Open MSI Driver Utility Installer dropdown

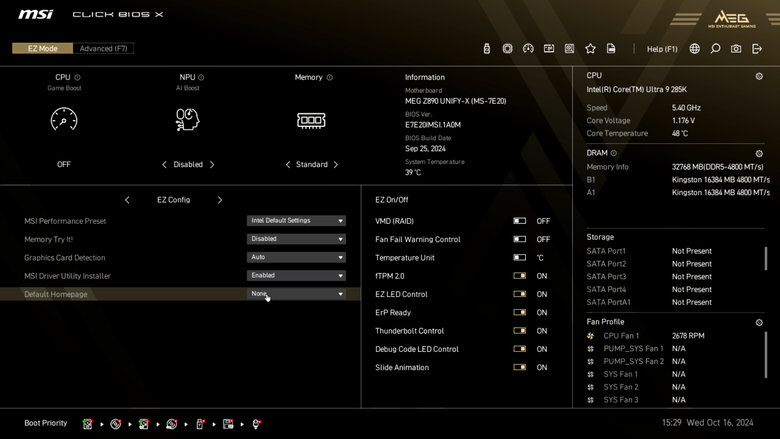point(296,275)
